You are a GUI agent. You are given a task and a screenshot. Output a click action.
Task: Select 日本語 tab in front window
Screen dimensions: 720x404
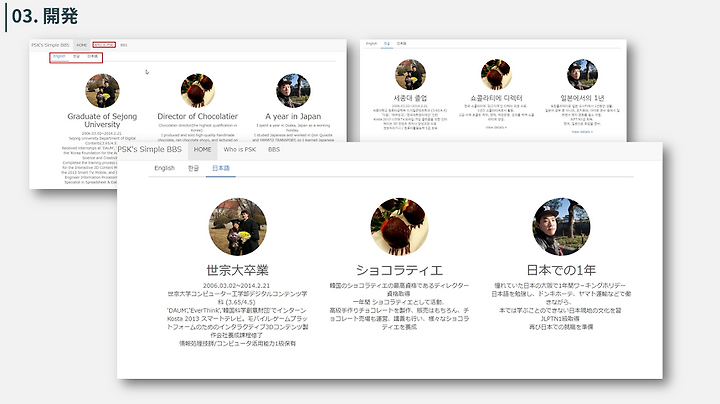(221, 168)
